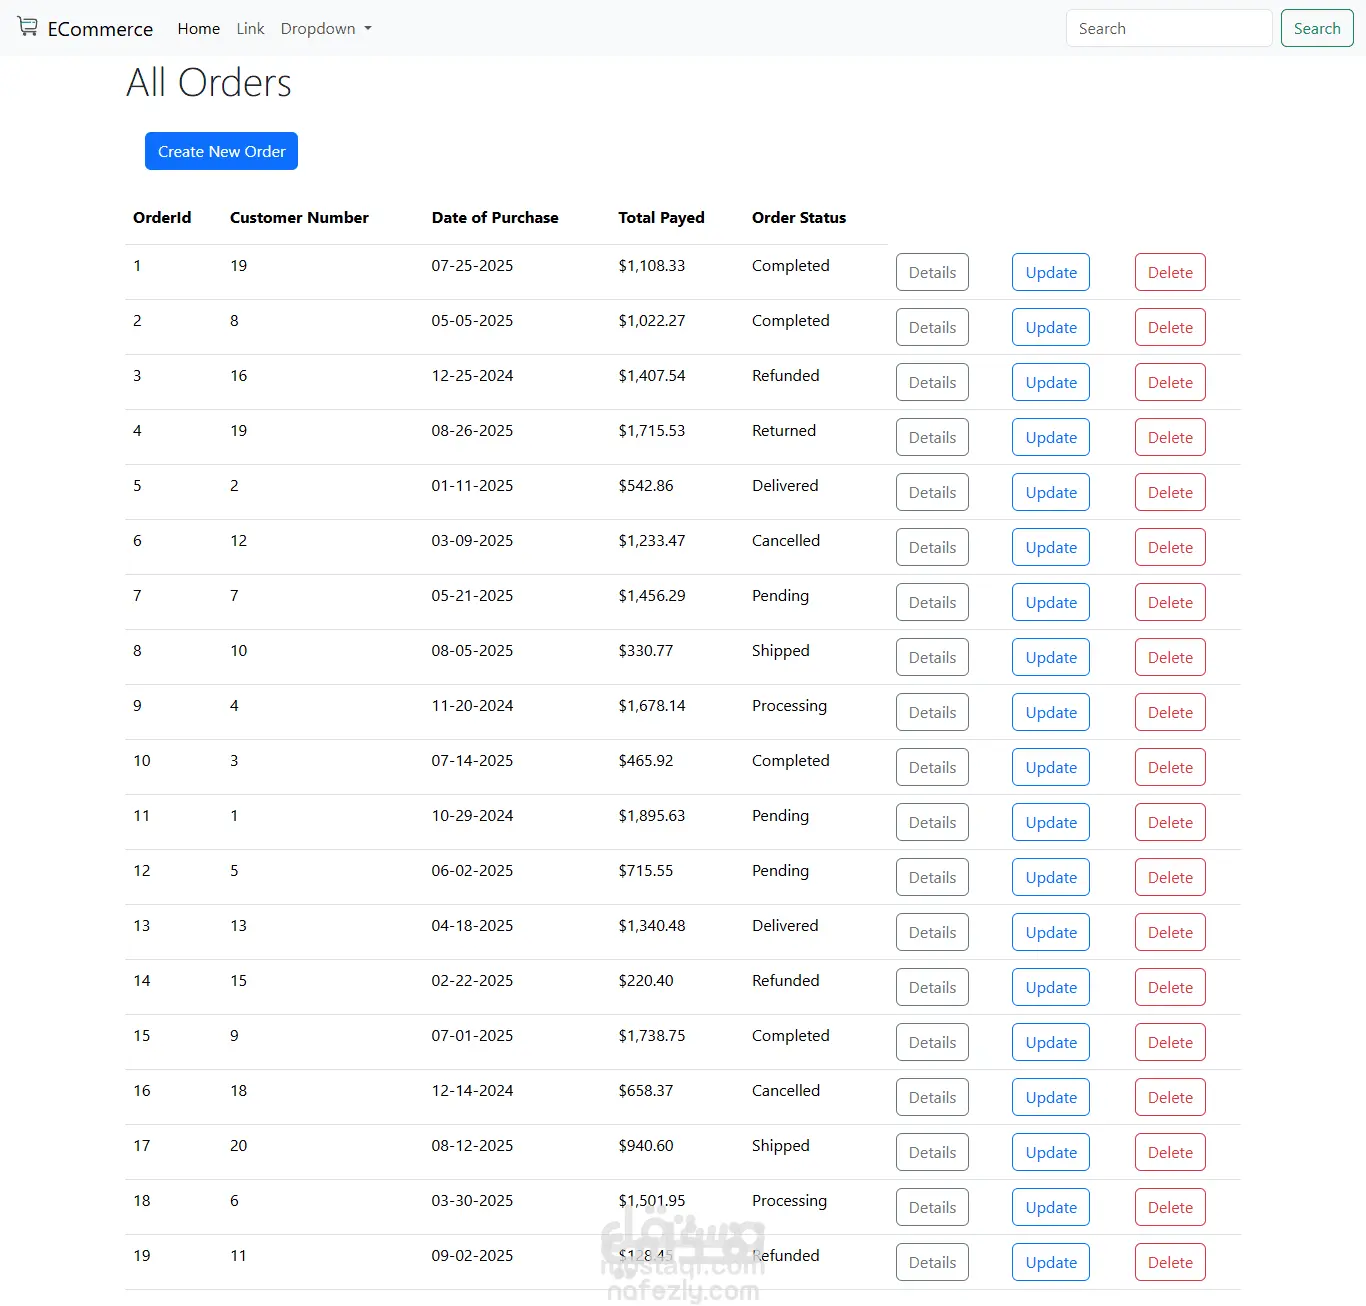
Task: View Details for order 1
Action: pyautogui.click(x=932, y=273)
